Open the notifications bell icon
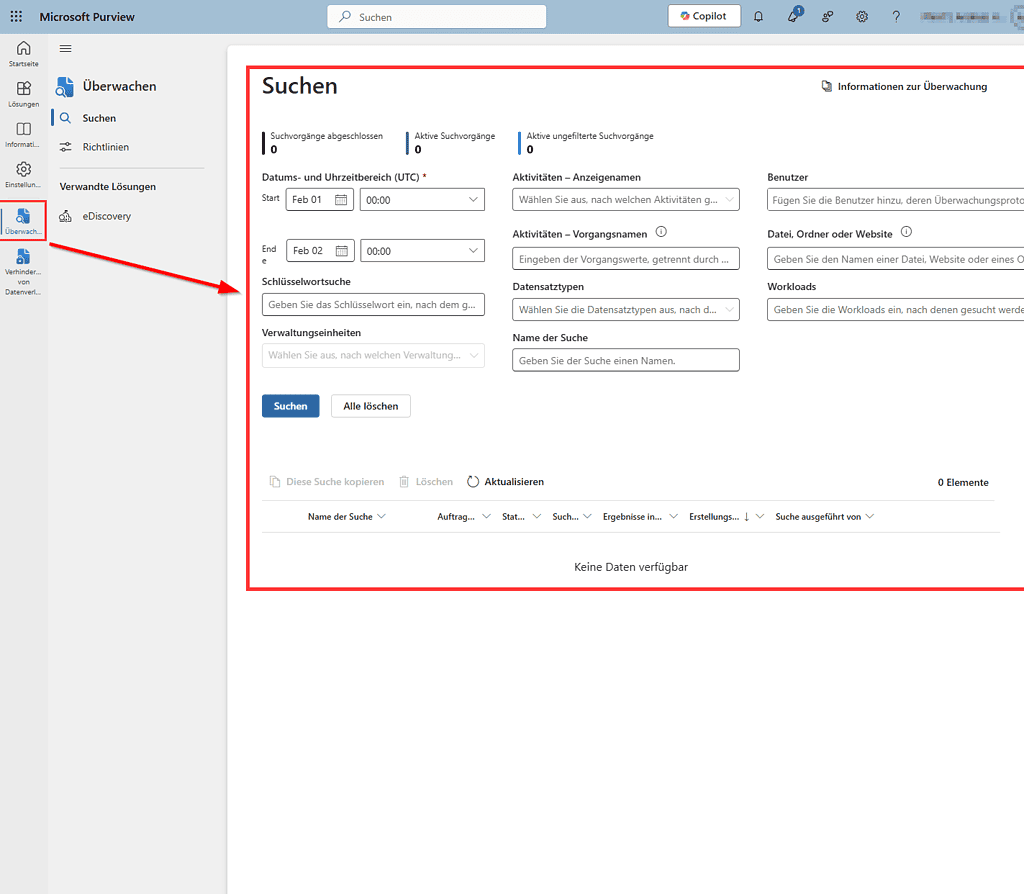1024x894 pixels. click(758, 16)
